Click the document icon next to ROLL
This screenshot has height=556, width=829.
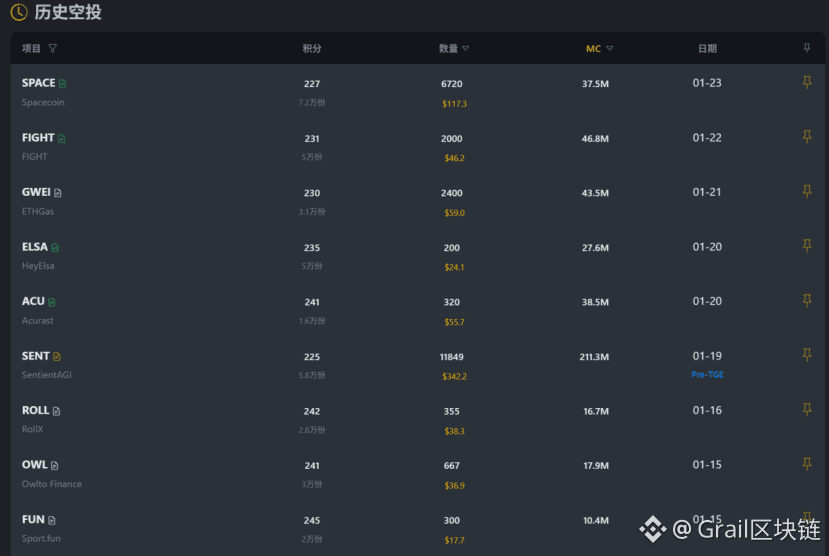click(x=57, y=411)
